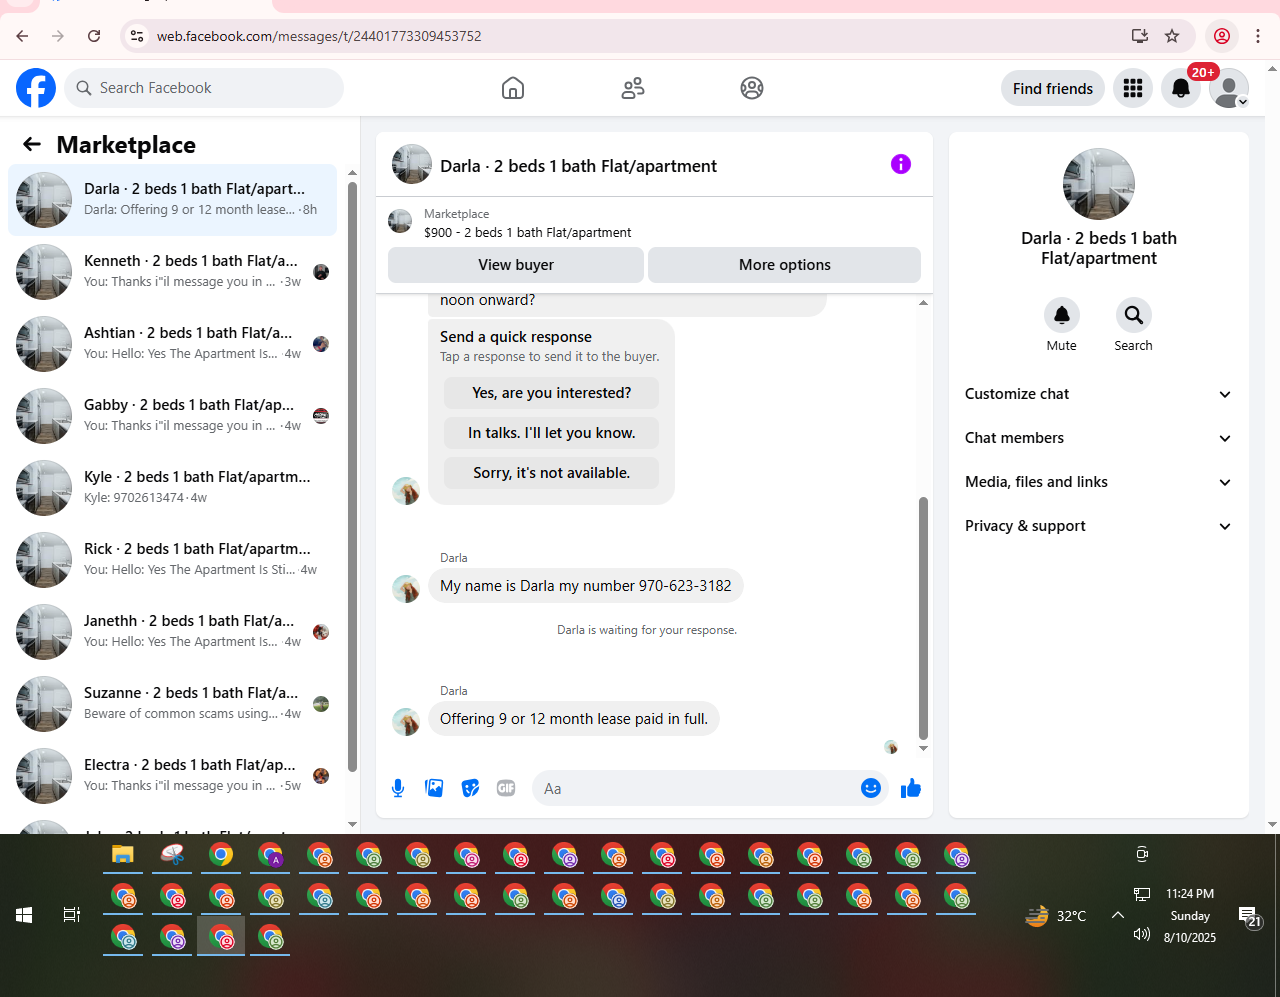Open the Windows Start button
1280x997 pixels.
pos(24,915)
